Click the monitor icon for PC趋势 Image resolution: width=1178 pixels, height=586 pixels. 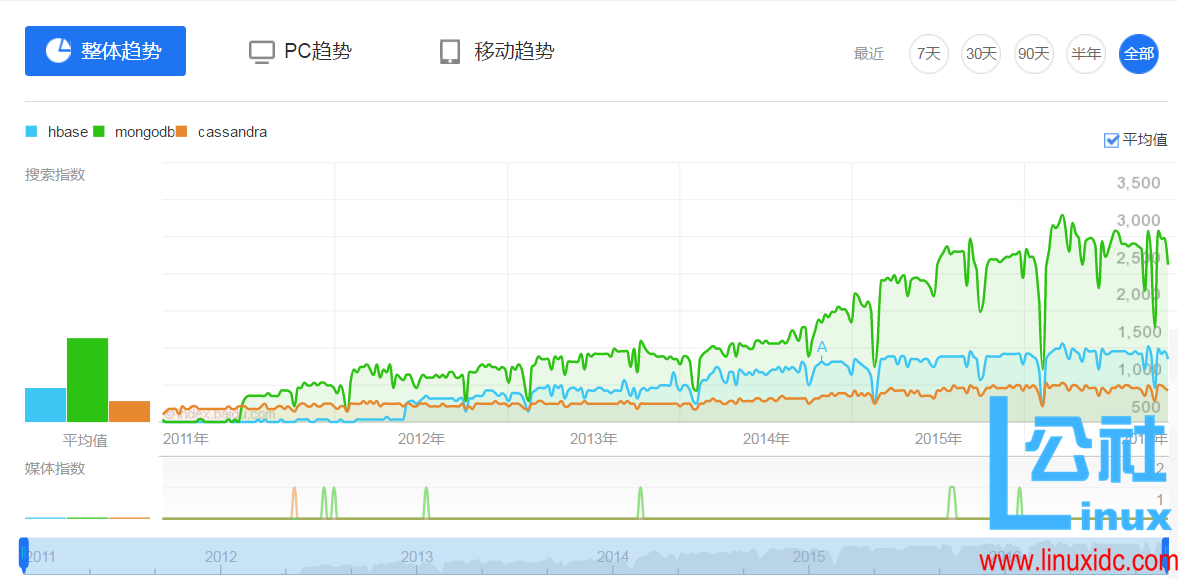tap(261, 50)
